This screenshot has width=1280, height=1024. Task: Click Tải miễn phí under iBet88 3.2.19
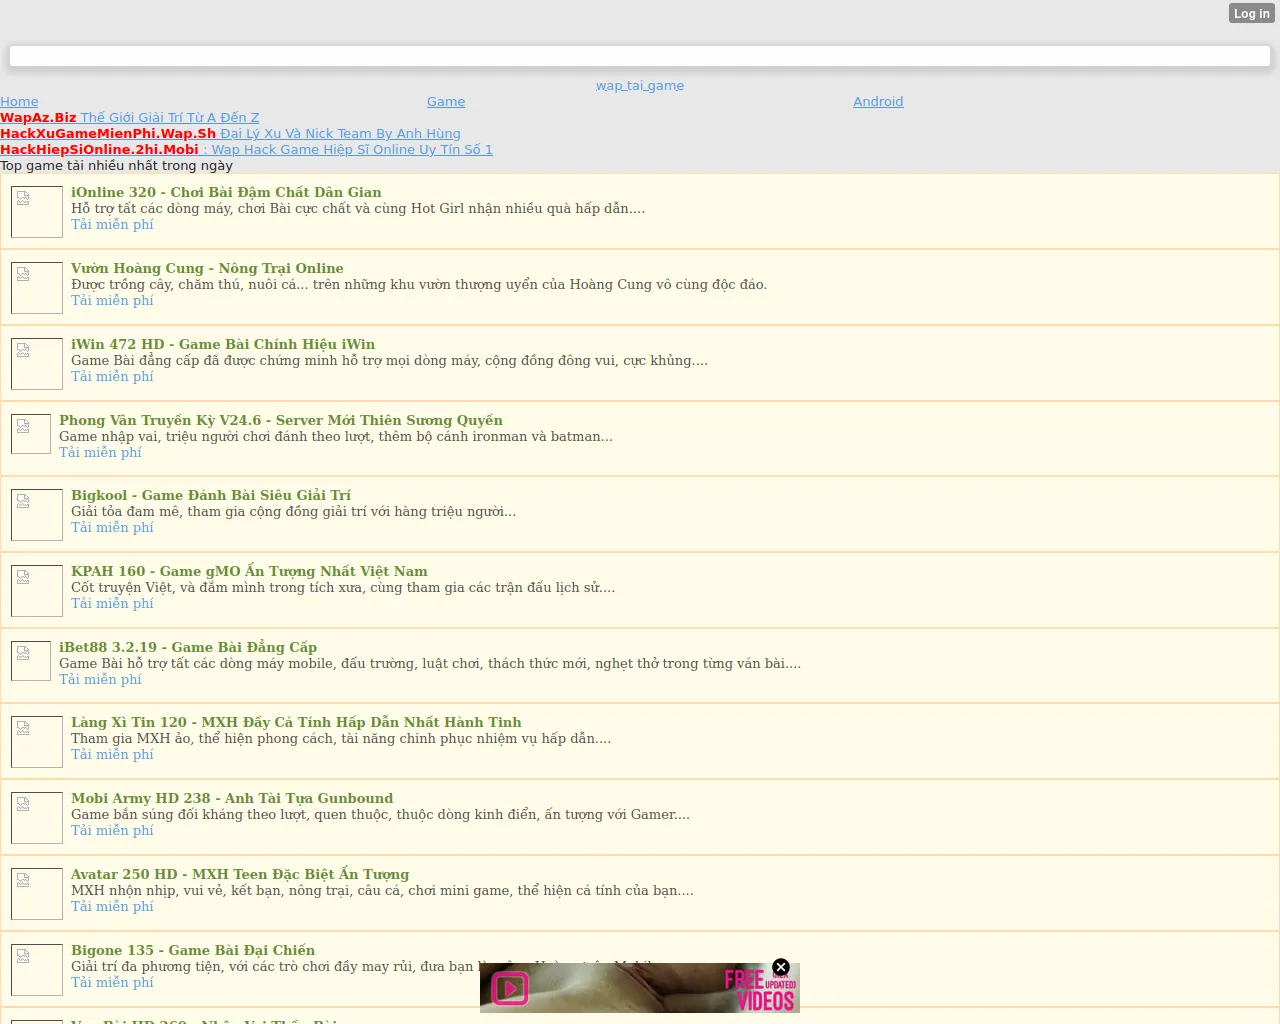pos(100,680)
